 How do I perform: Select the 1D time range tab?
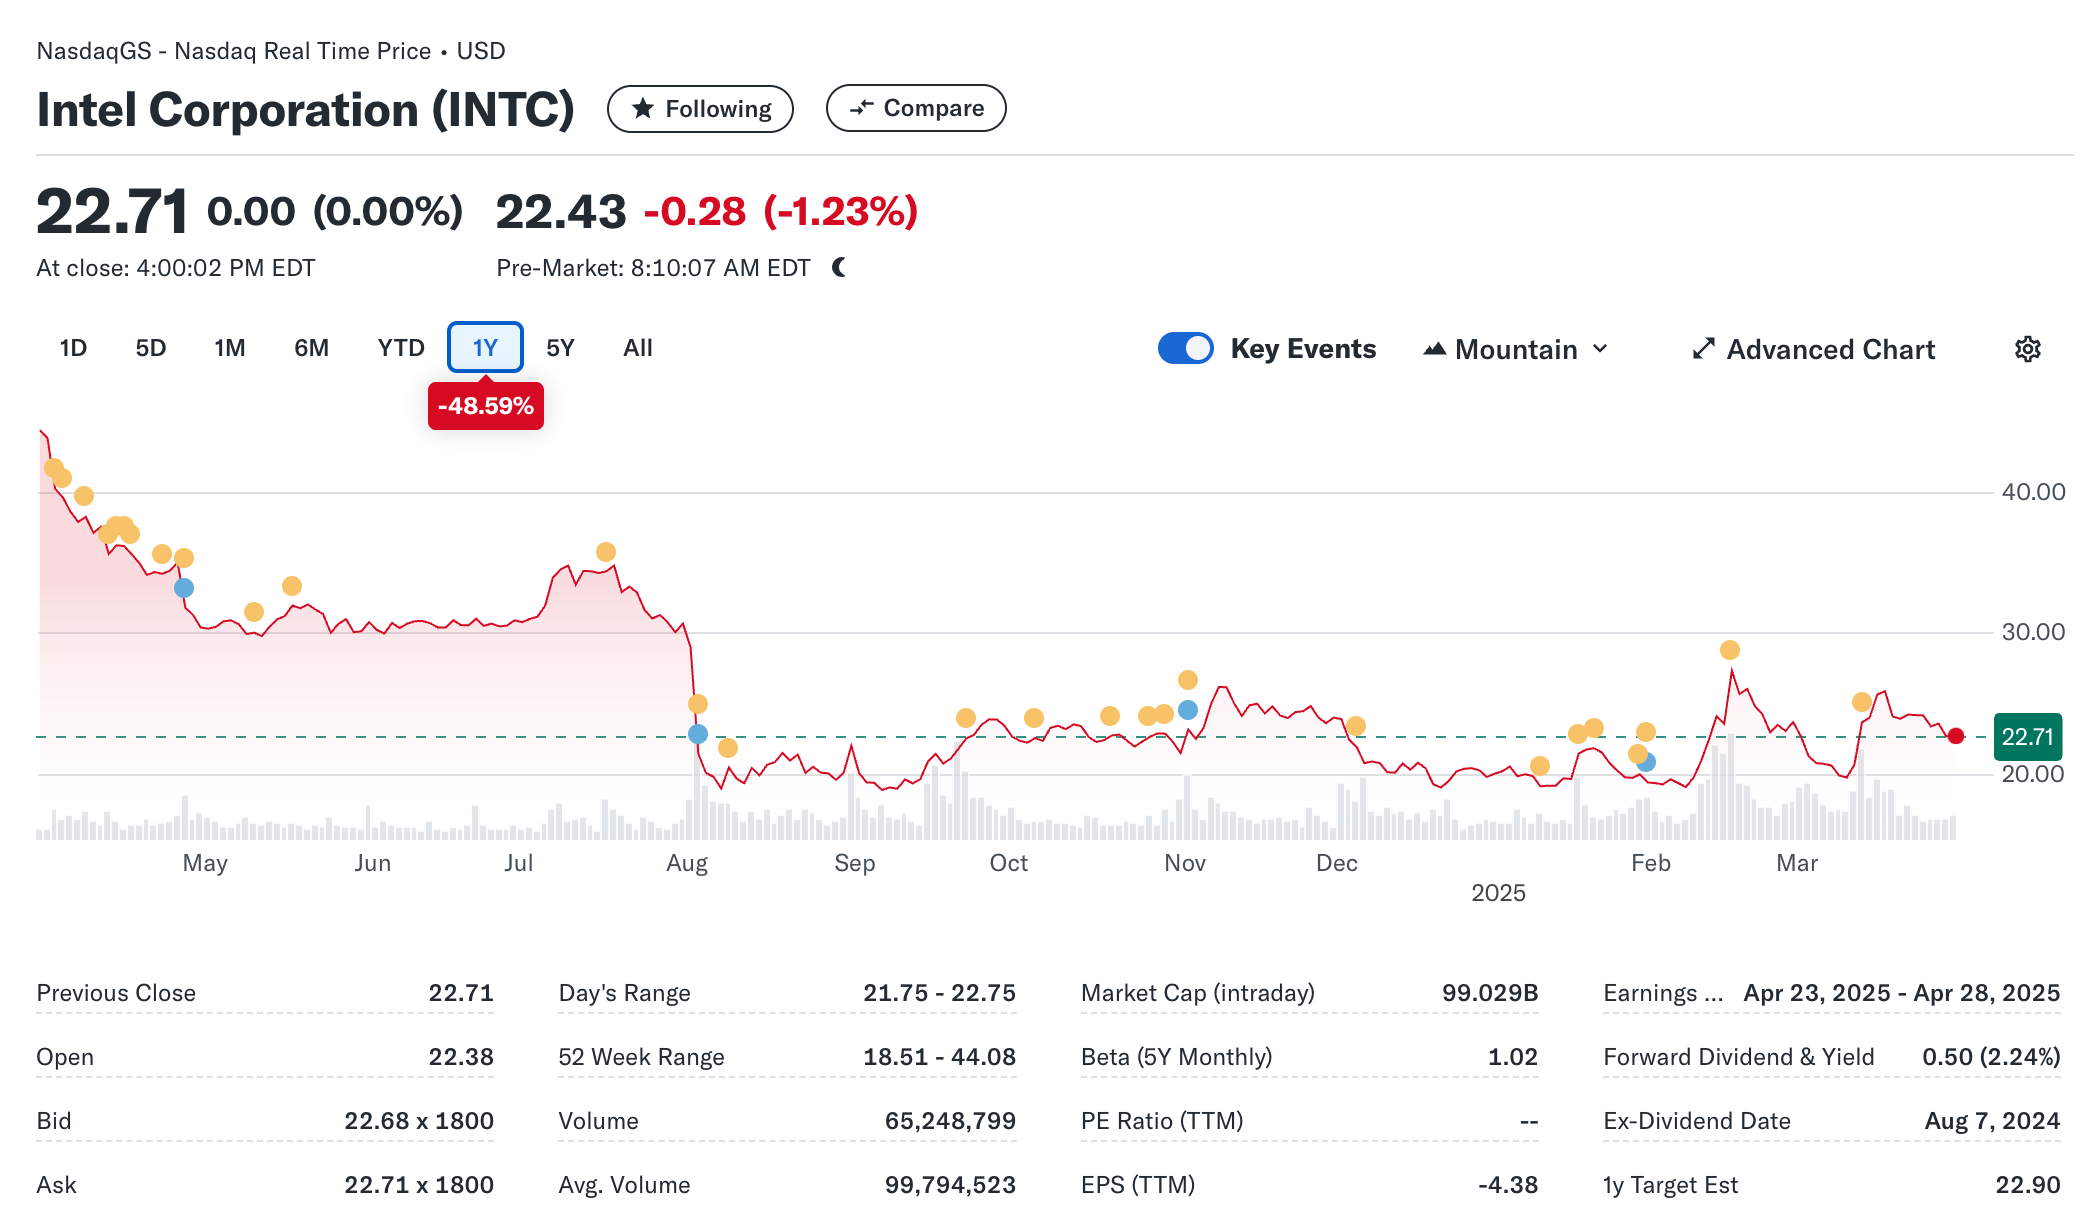tap(73, 348)
